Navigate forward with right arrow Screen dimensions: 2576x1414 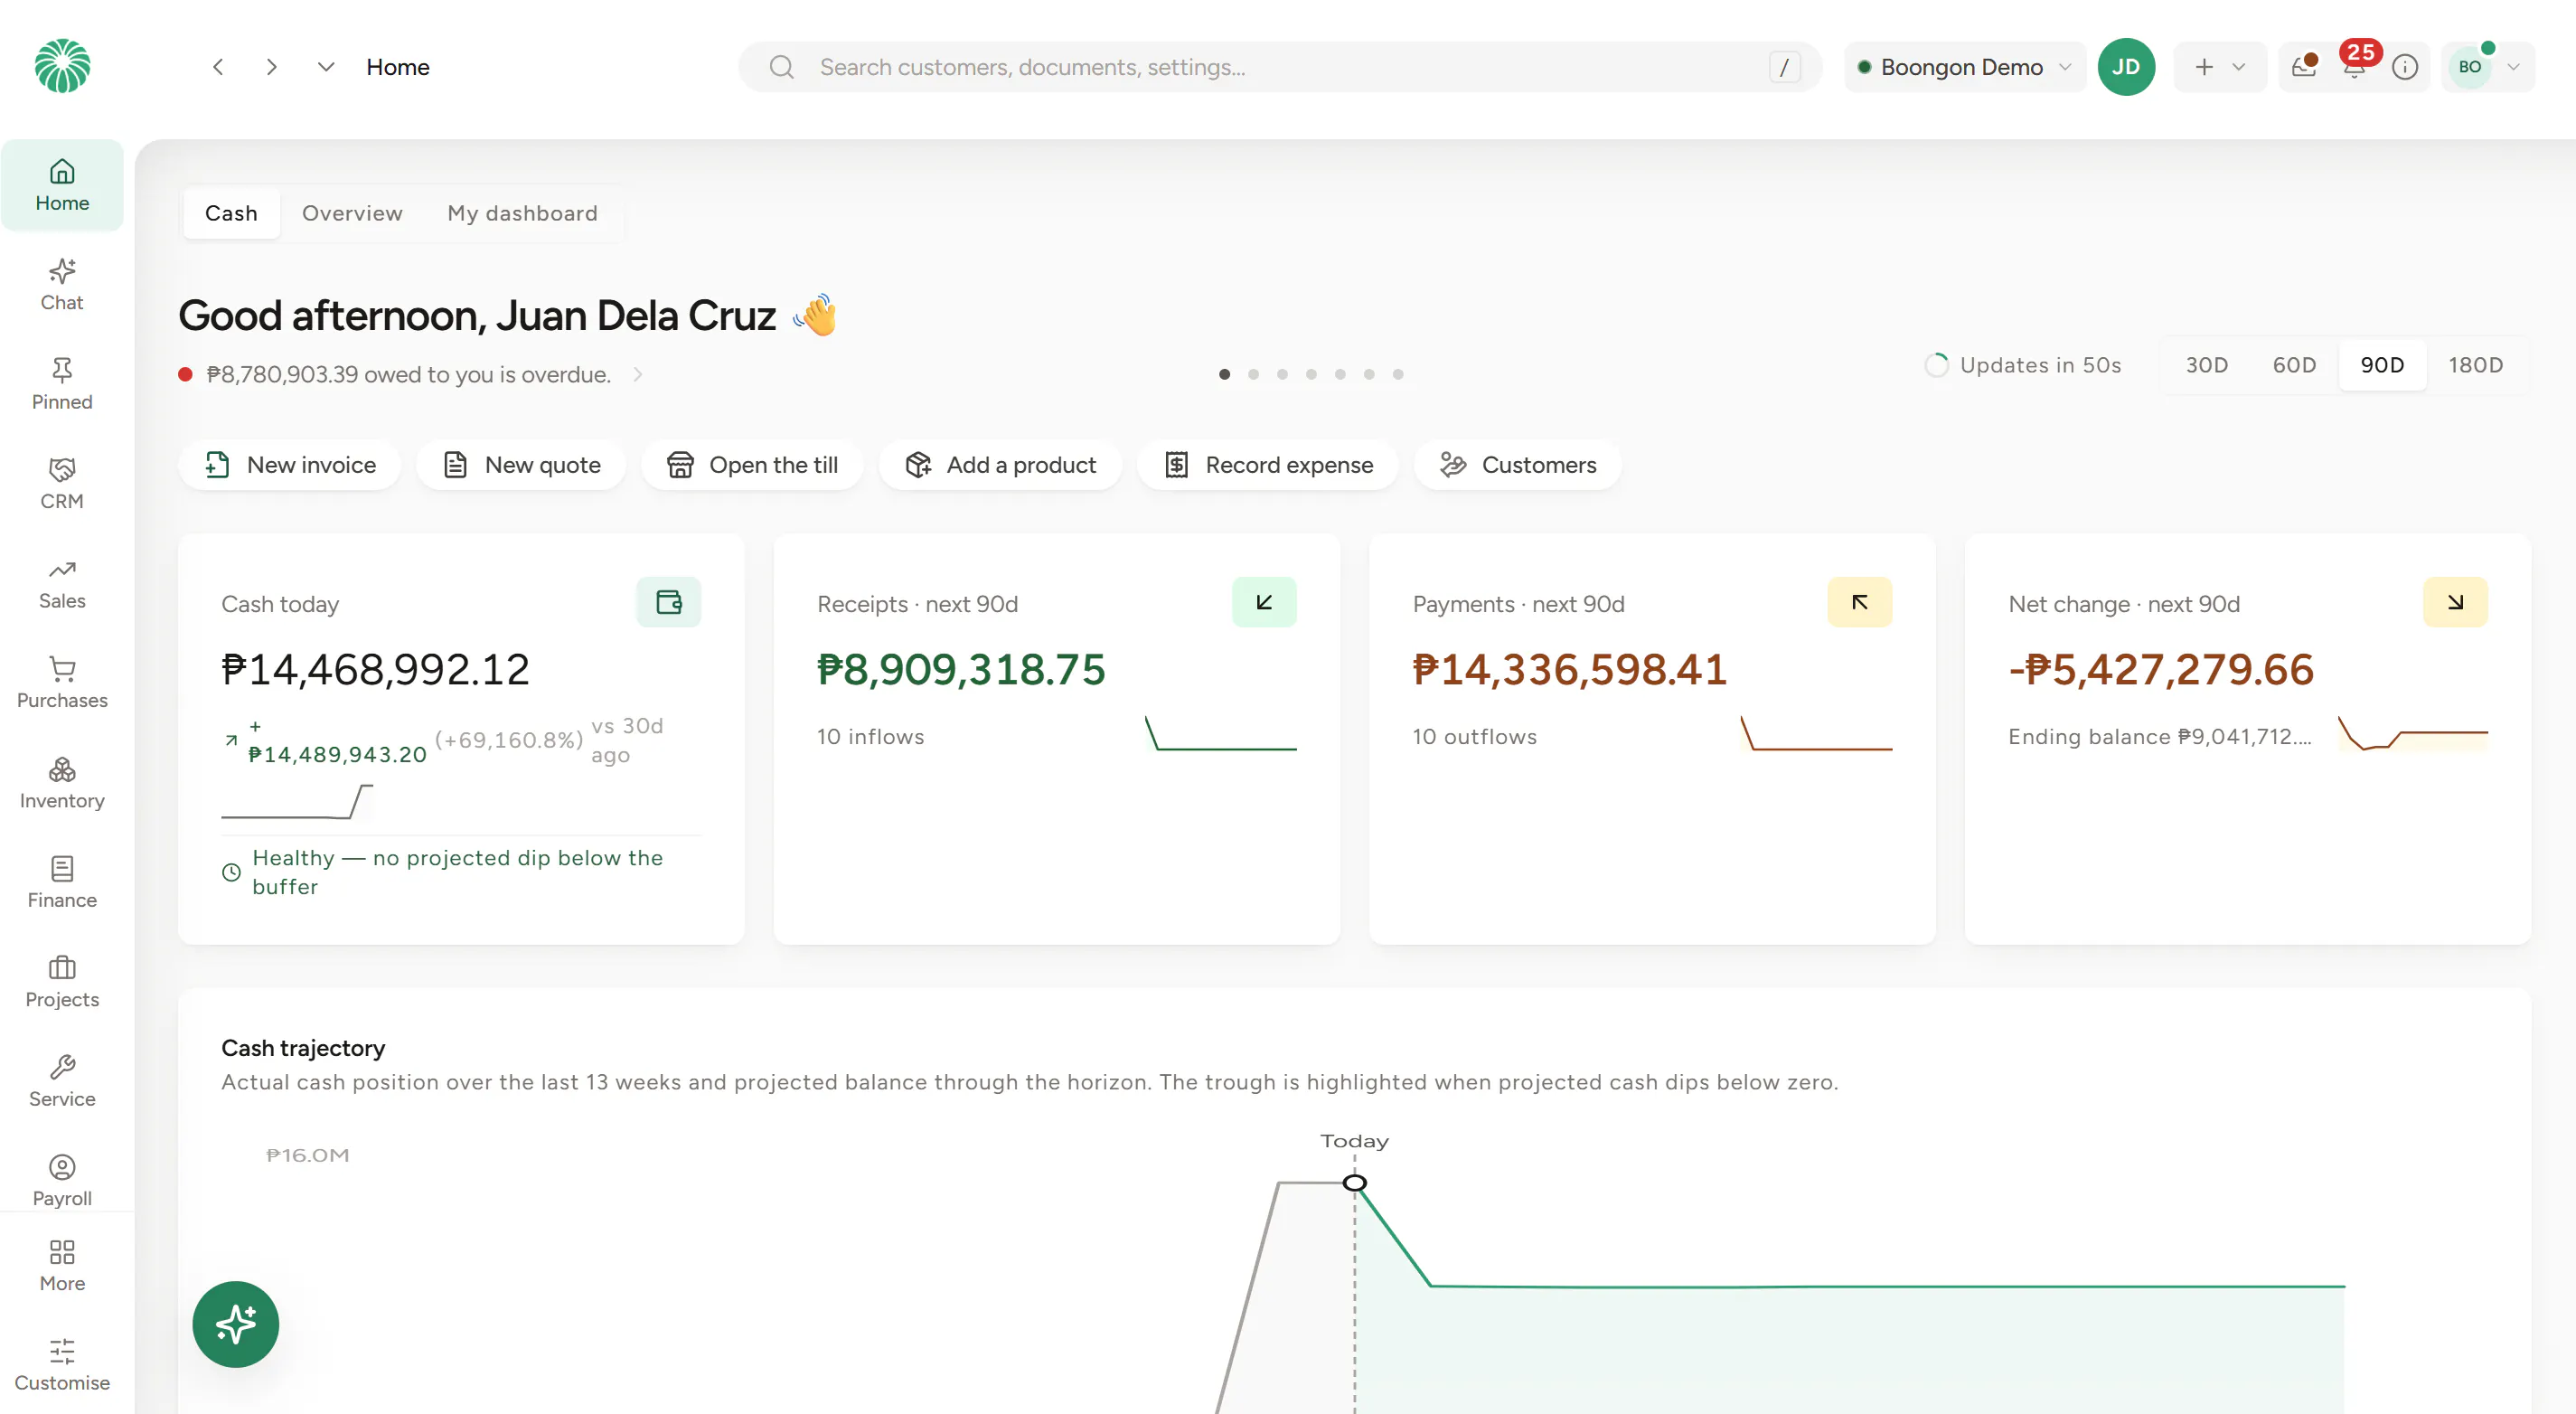pyautogui.click(x=272, y=67)
